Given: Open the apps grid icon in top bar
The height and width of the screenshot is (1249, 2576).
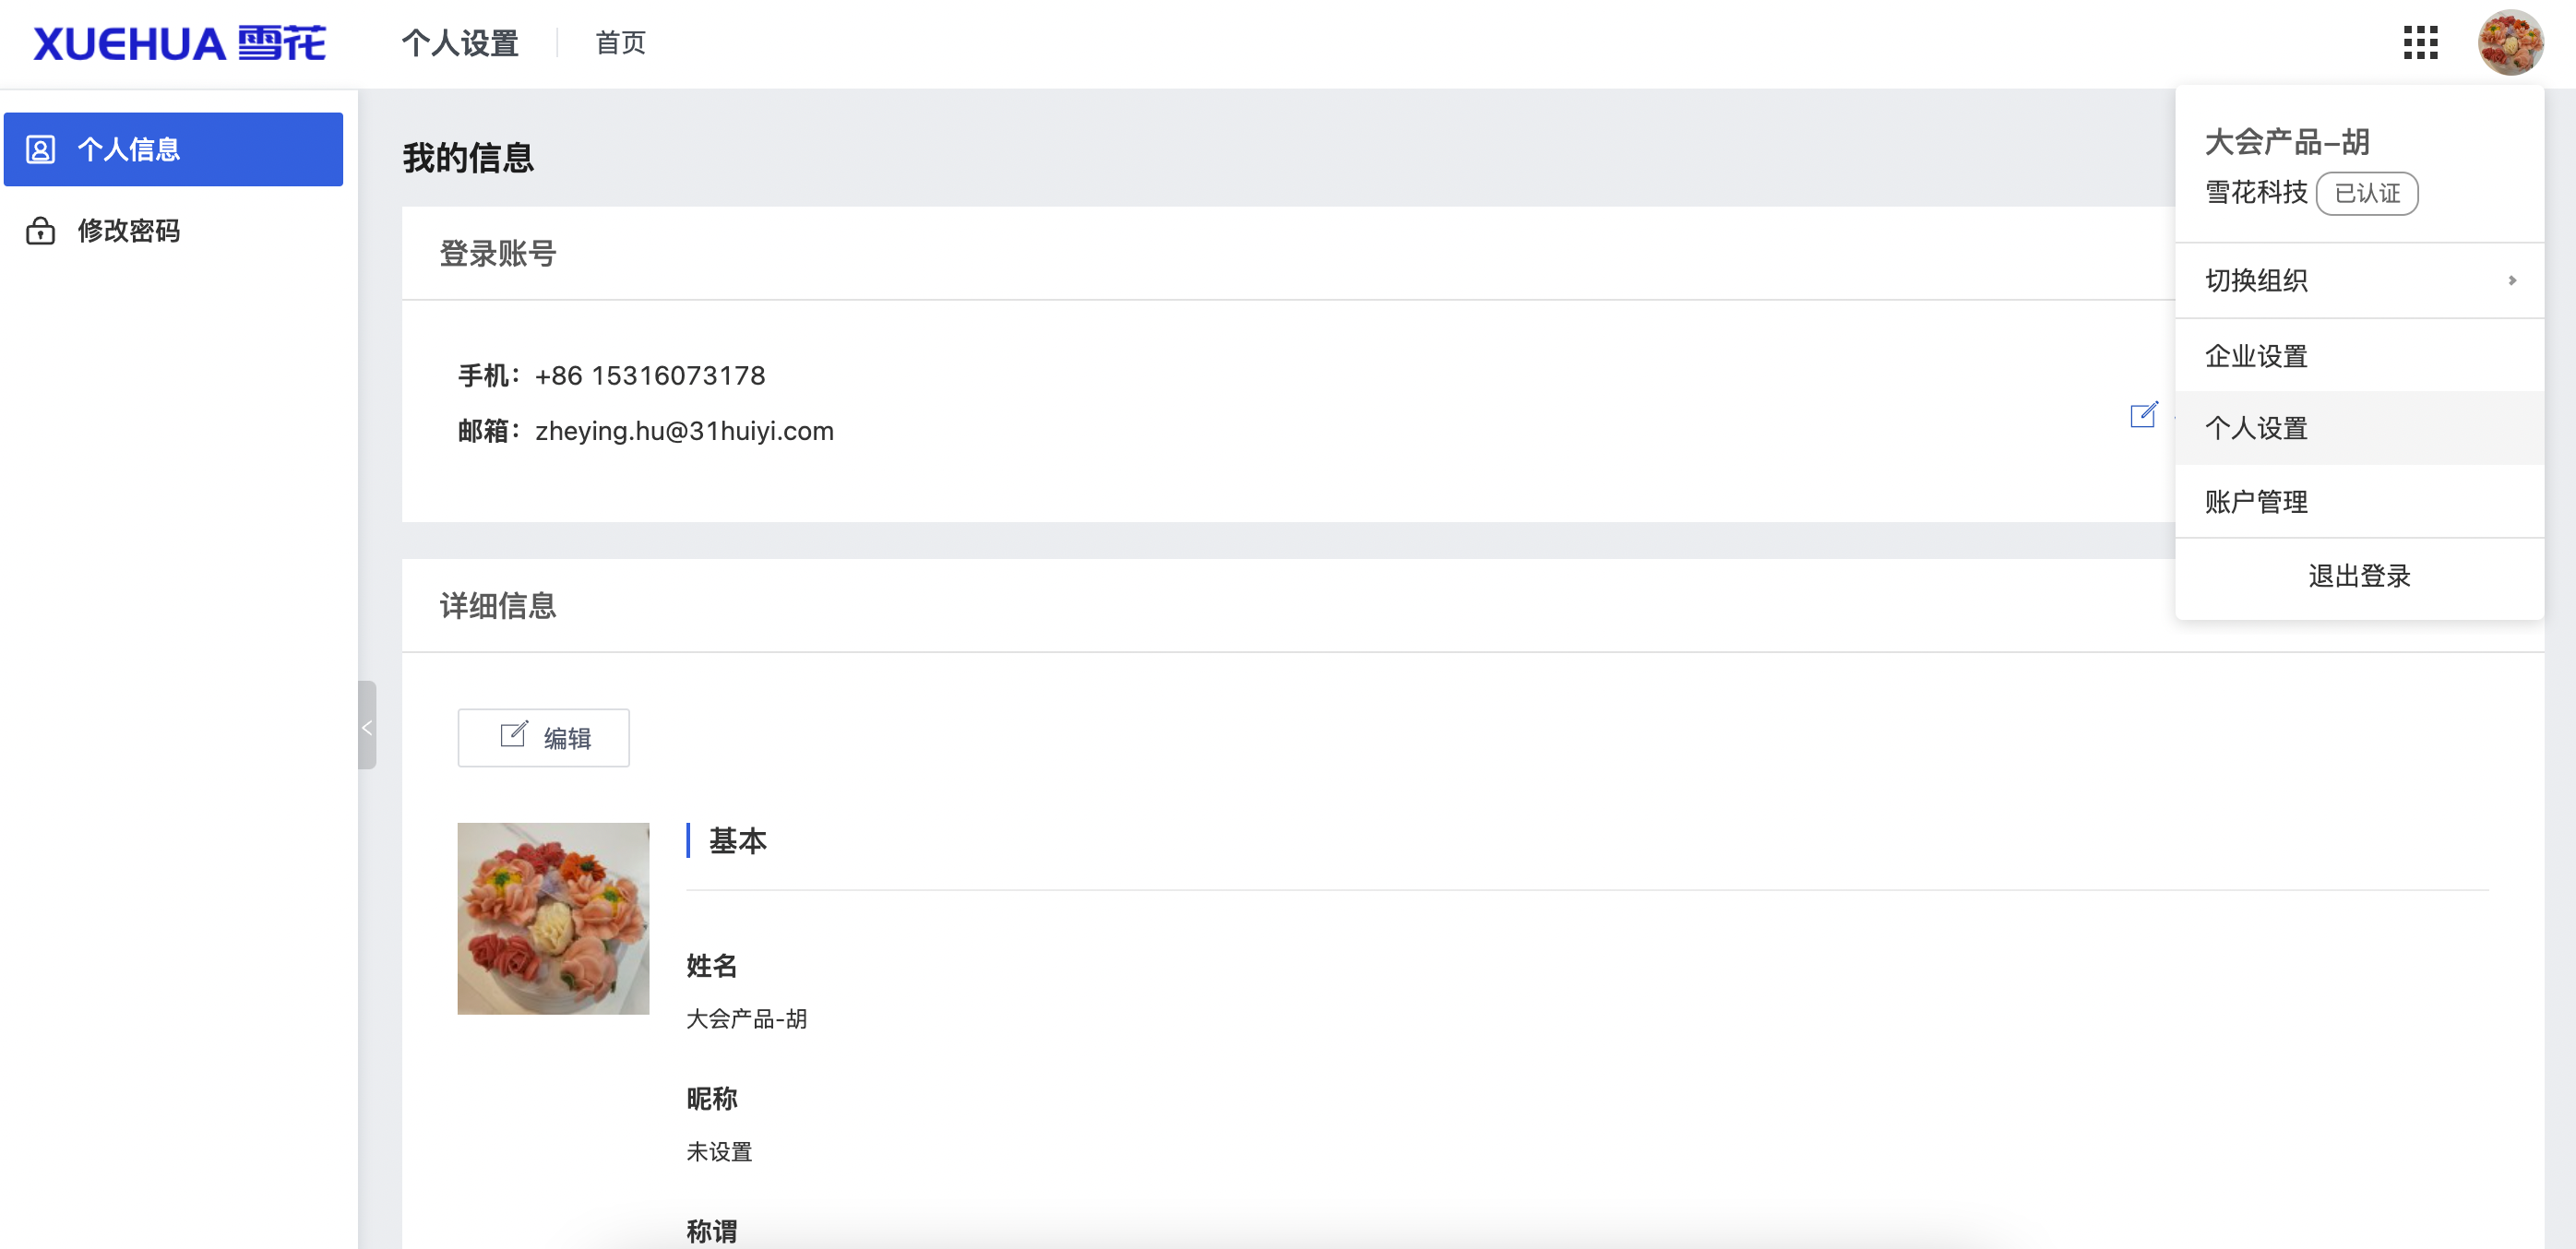Looking at the screenshot, I should pyautogui.click(x=2421, y=43).
